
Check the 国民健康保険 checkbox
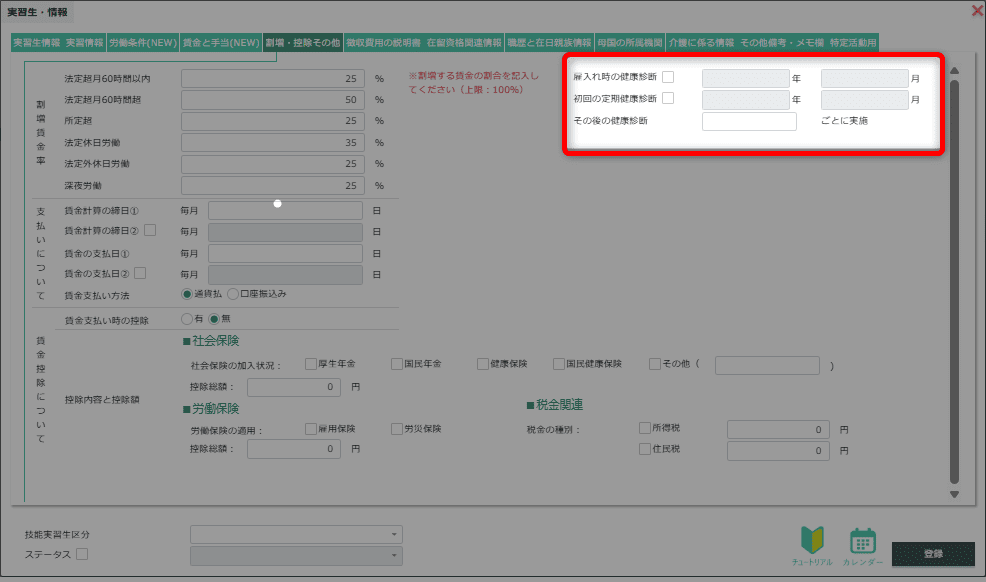(x=559, y=364)
